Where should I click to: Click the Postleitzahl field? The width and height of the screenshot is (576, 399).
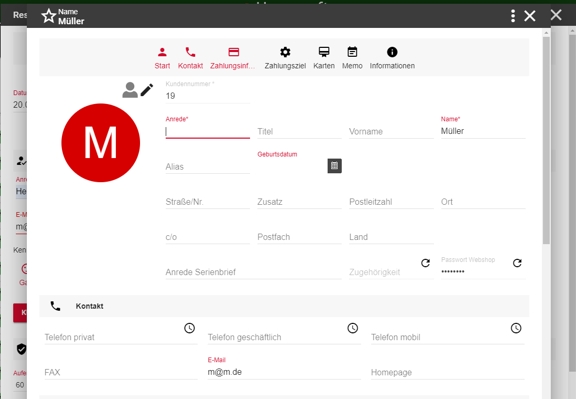391,202
